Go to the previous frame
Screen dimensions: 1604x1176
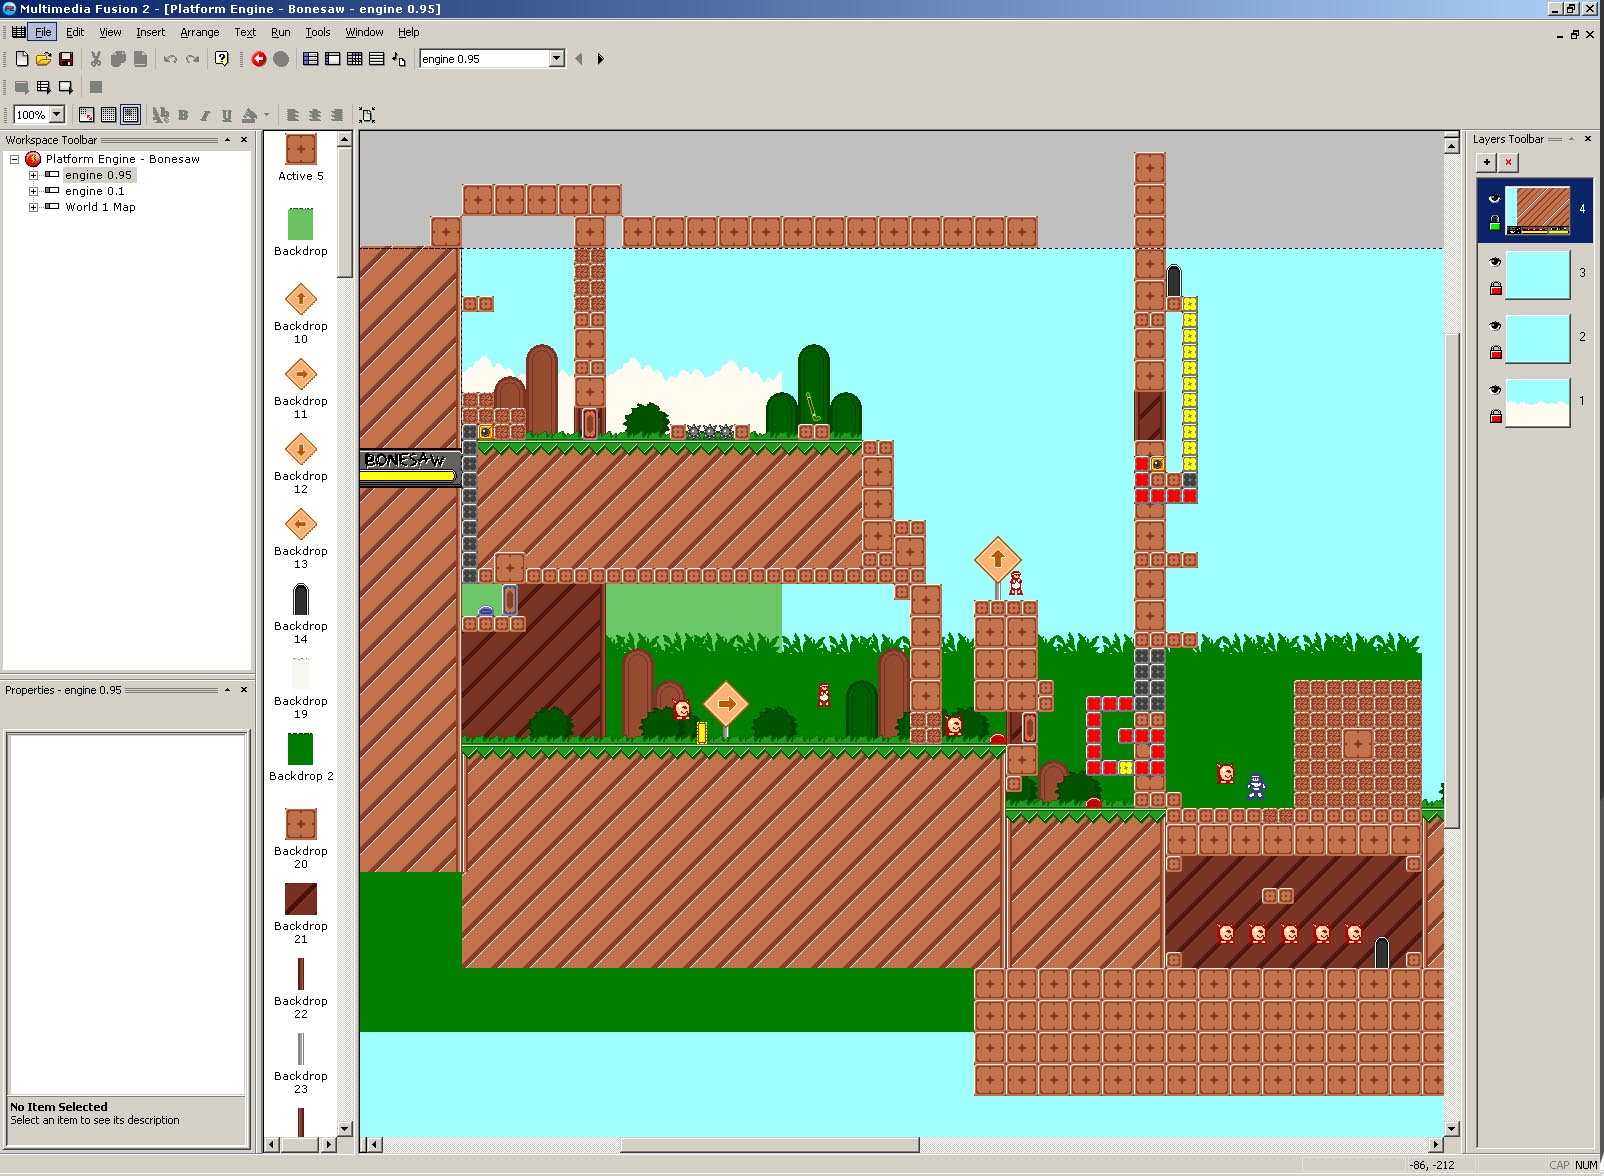tap(579, 59)
